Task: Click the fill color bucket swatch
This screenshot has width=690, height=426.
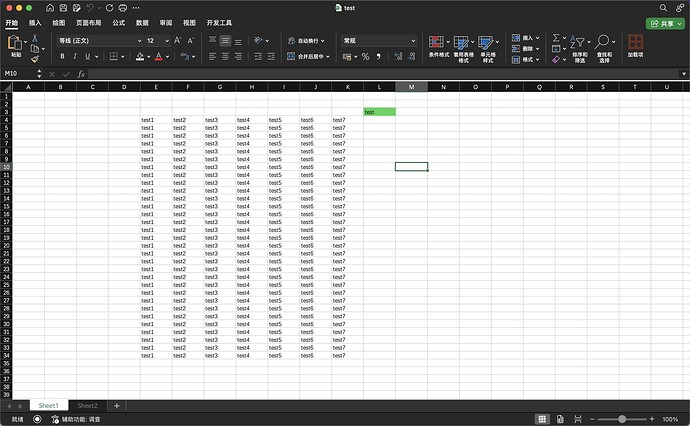Action: [x=140, y=56]
